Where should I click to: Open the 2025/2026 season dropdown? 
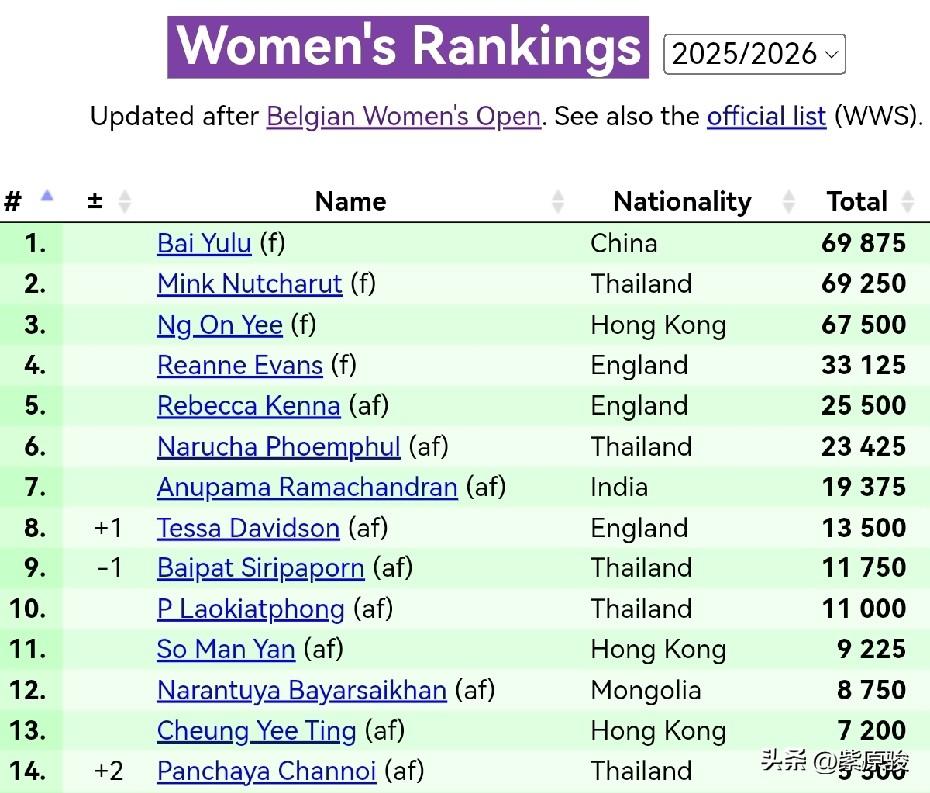(754, 53)
